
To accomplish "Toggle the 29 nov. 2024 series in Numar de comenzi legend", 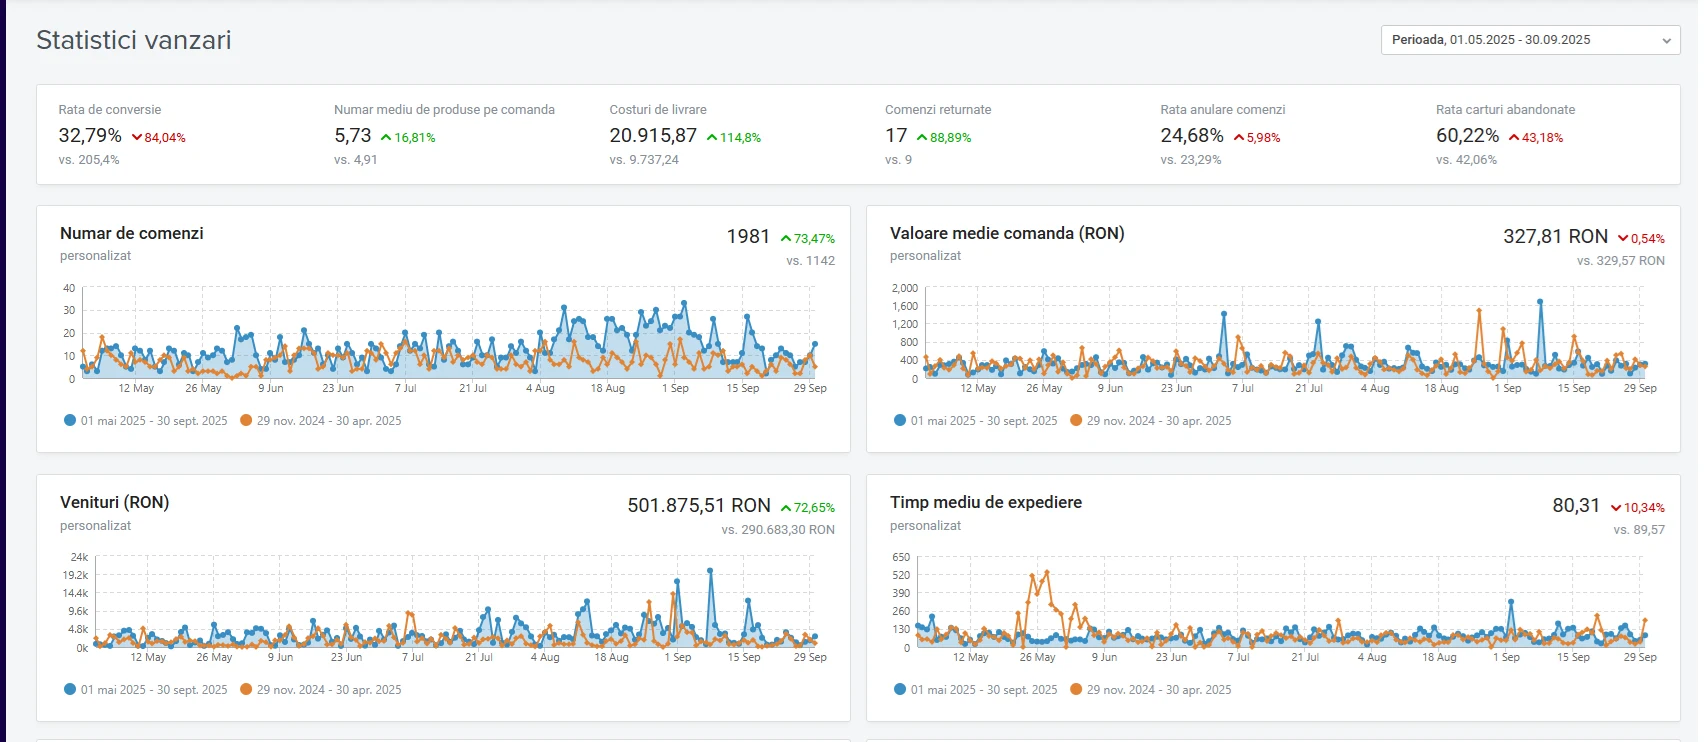I will tap(320, 421).
